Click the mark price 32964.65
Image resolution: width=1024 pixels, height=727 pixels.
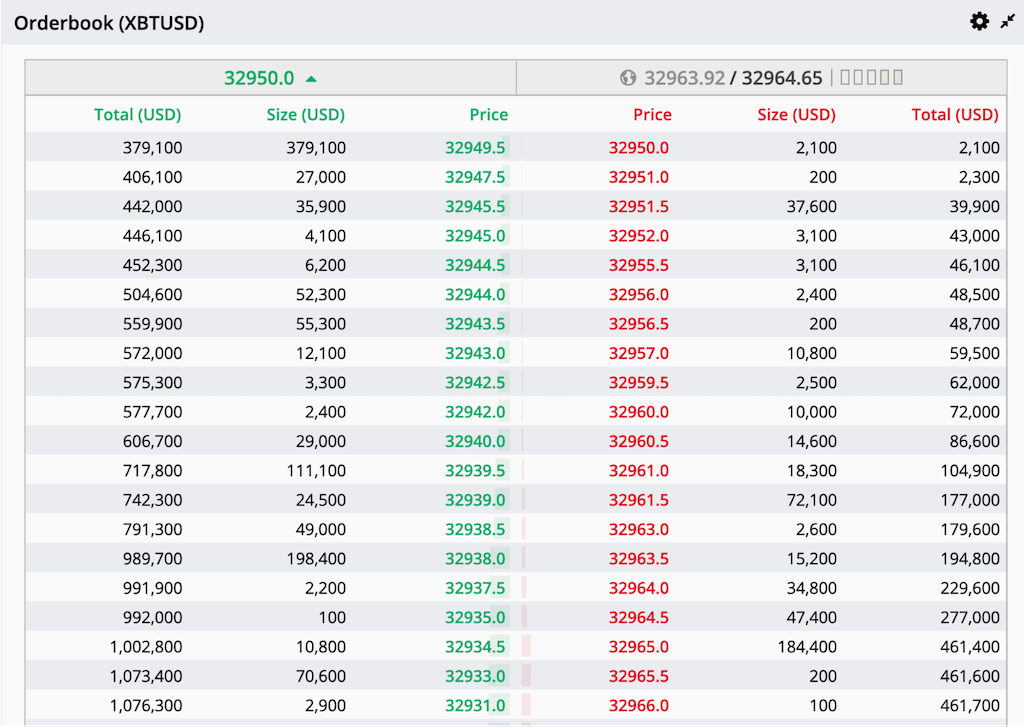coord(782,78)
